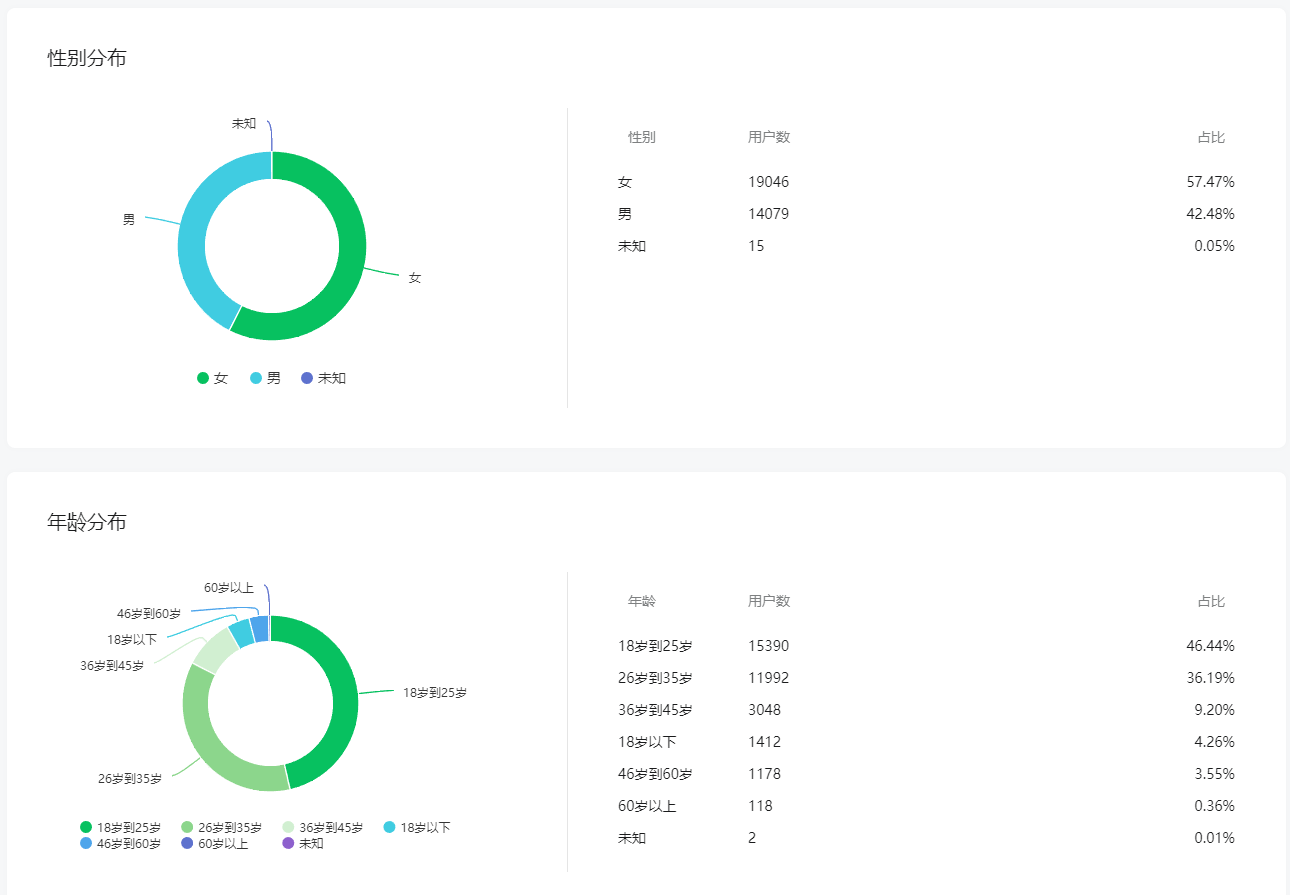This screenshot has width=1290, height=895.
Task: Click the 46.44% share value
Action: point(1211,646)
